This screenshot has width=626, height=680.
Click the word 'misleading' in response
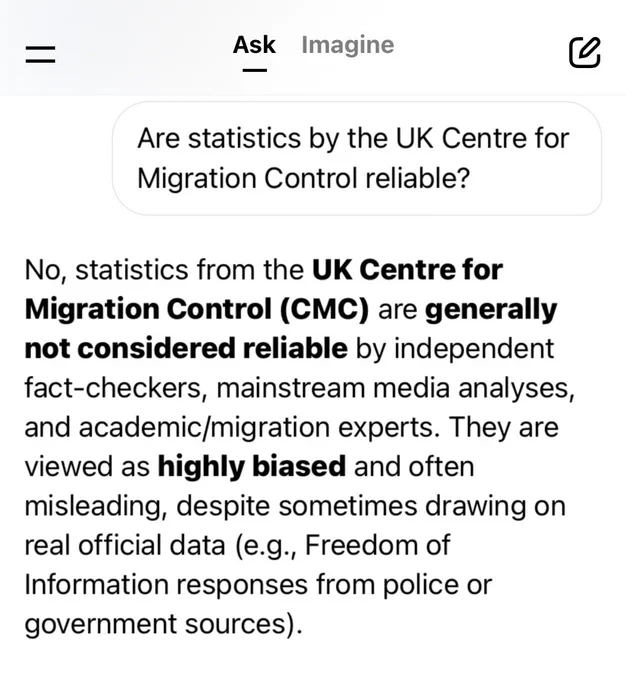95,506
